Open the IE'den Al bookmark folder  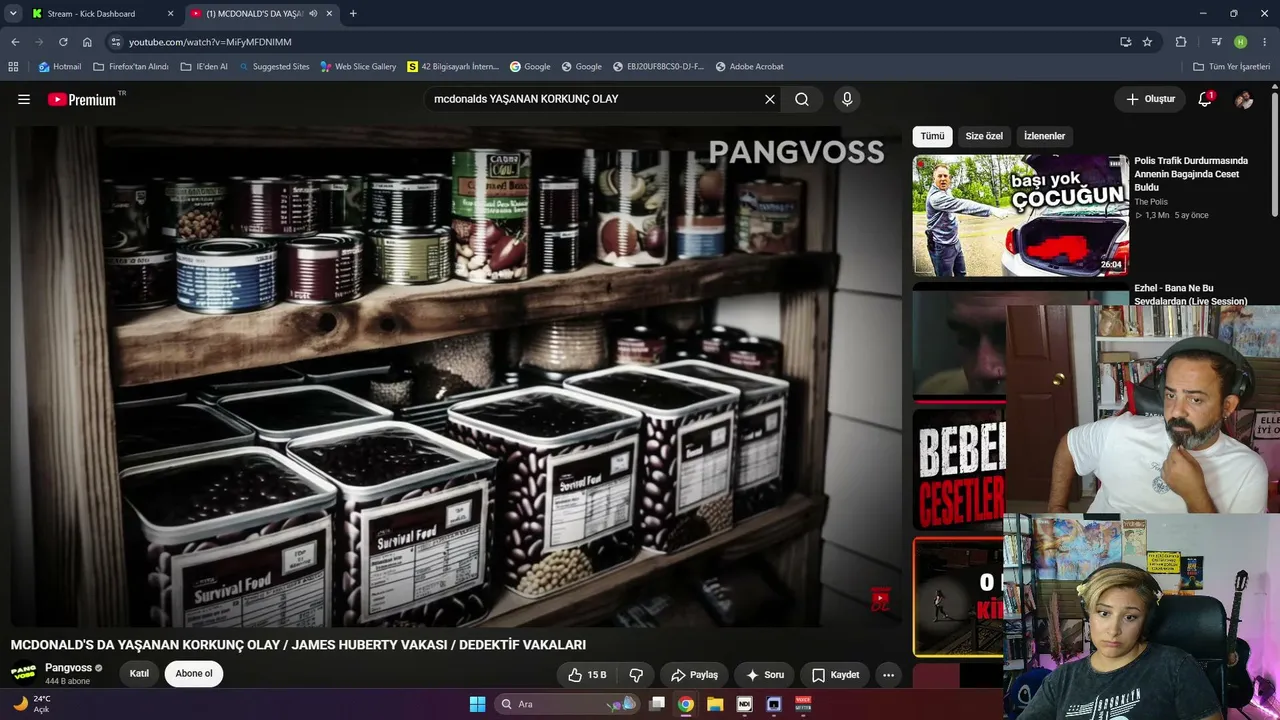click(204, 67)
